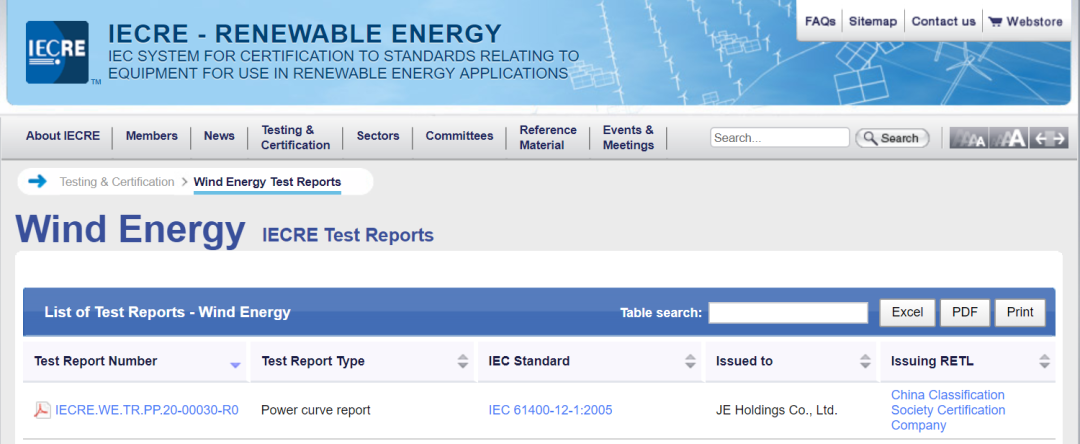This screenshot has height=444, width=1080.
Task: Open the PDF icon for IECRE.WE.TR.PP.20-00030-R0
Action: click(x=43, y=410)
